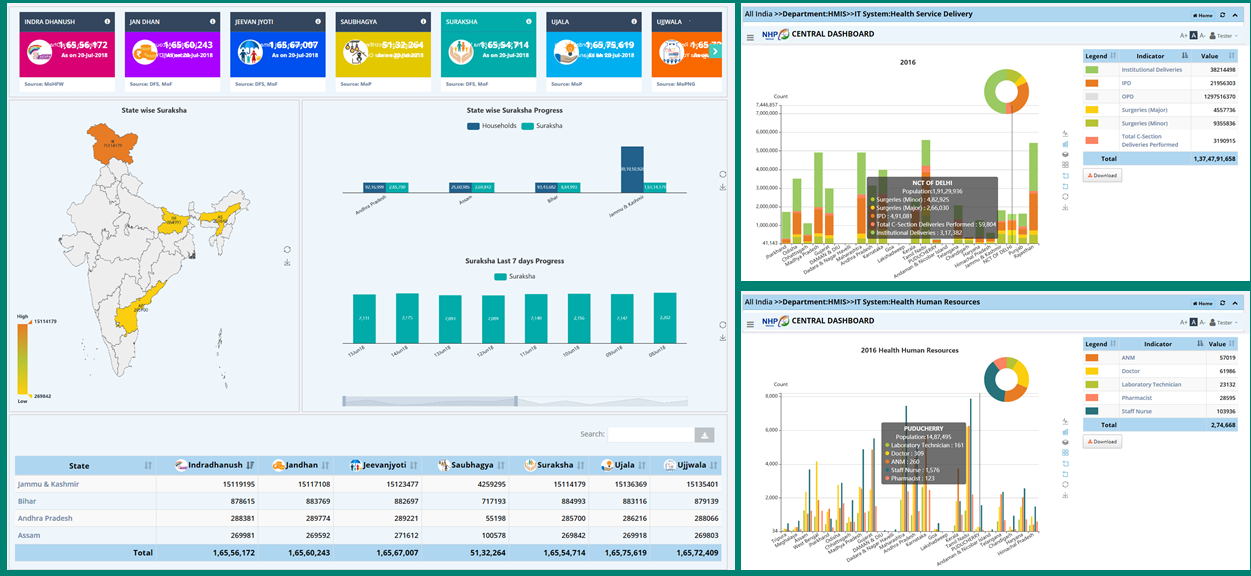Save Health Human Resources chart as image
The width and height of the screenshot is (1251, 576).
[1065, 495]
